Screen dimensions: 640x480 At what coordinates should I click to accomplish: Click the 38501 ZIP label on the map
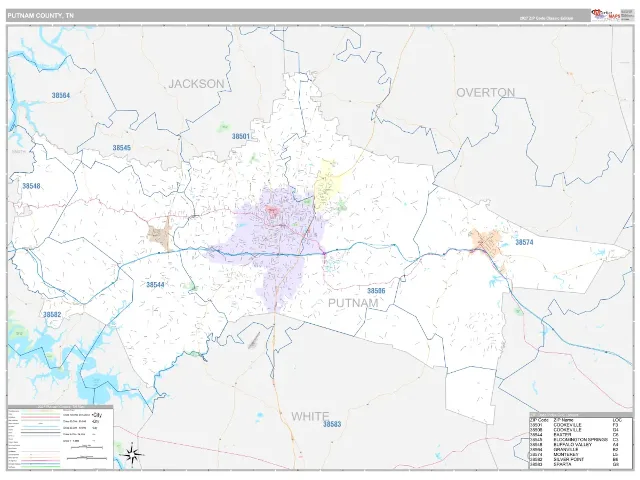click(241, 136)
